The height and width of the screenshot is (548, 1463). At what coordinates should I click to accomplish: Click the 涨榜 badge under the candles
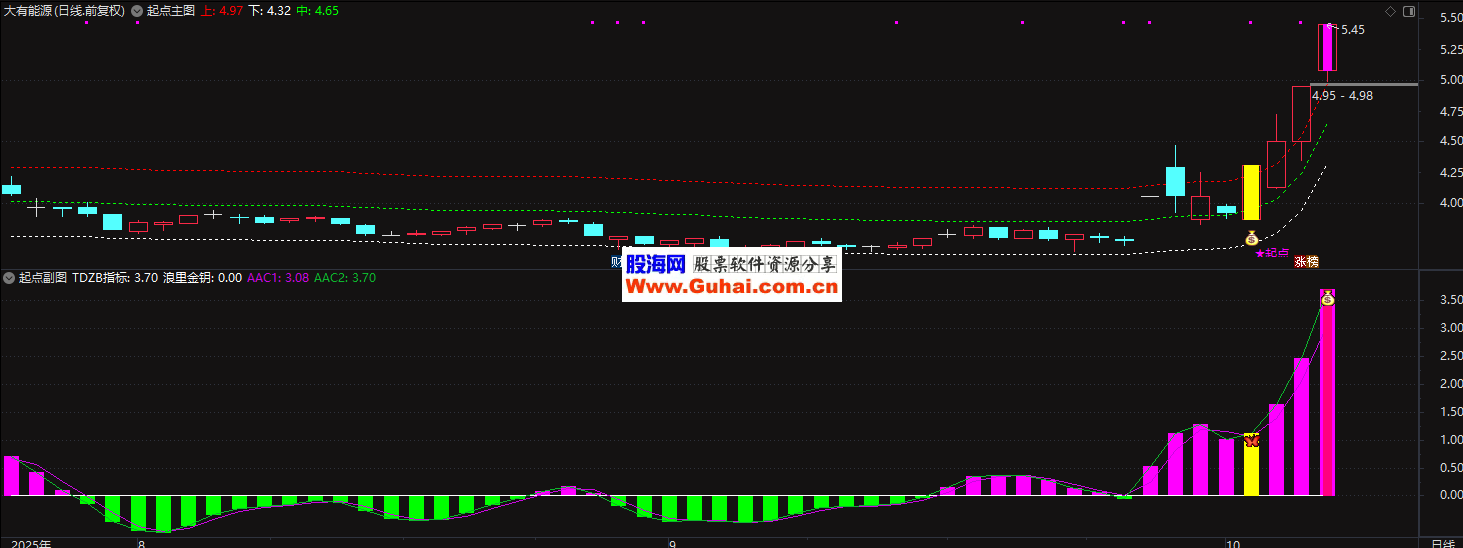pos(1306,262)
